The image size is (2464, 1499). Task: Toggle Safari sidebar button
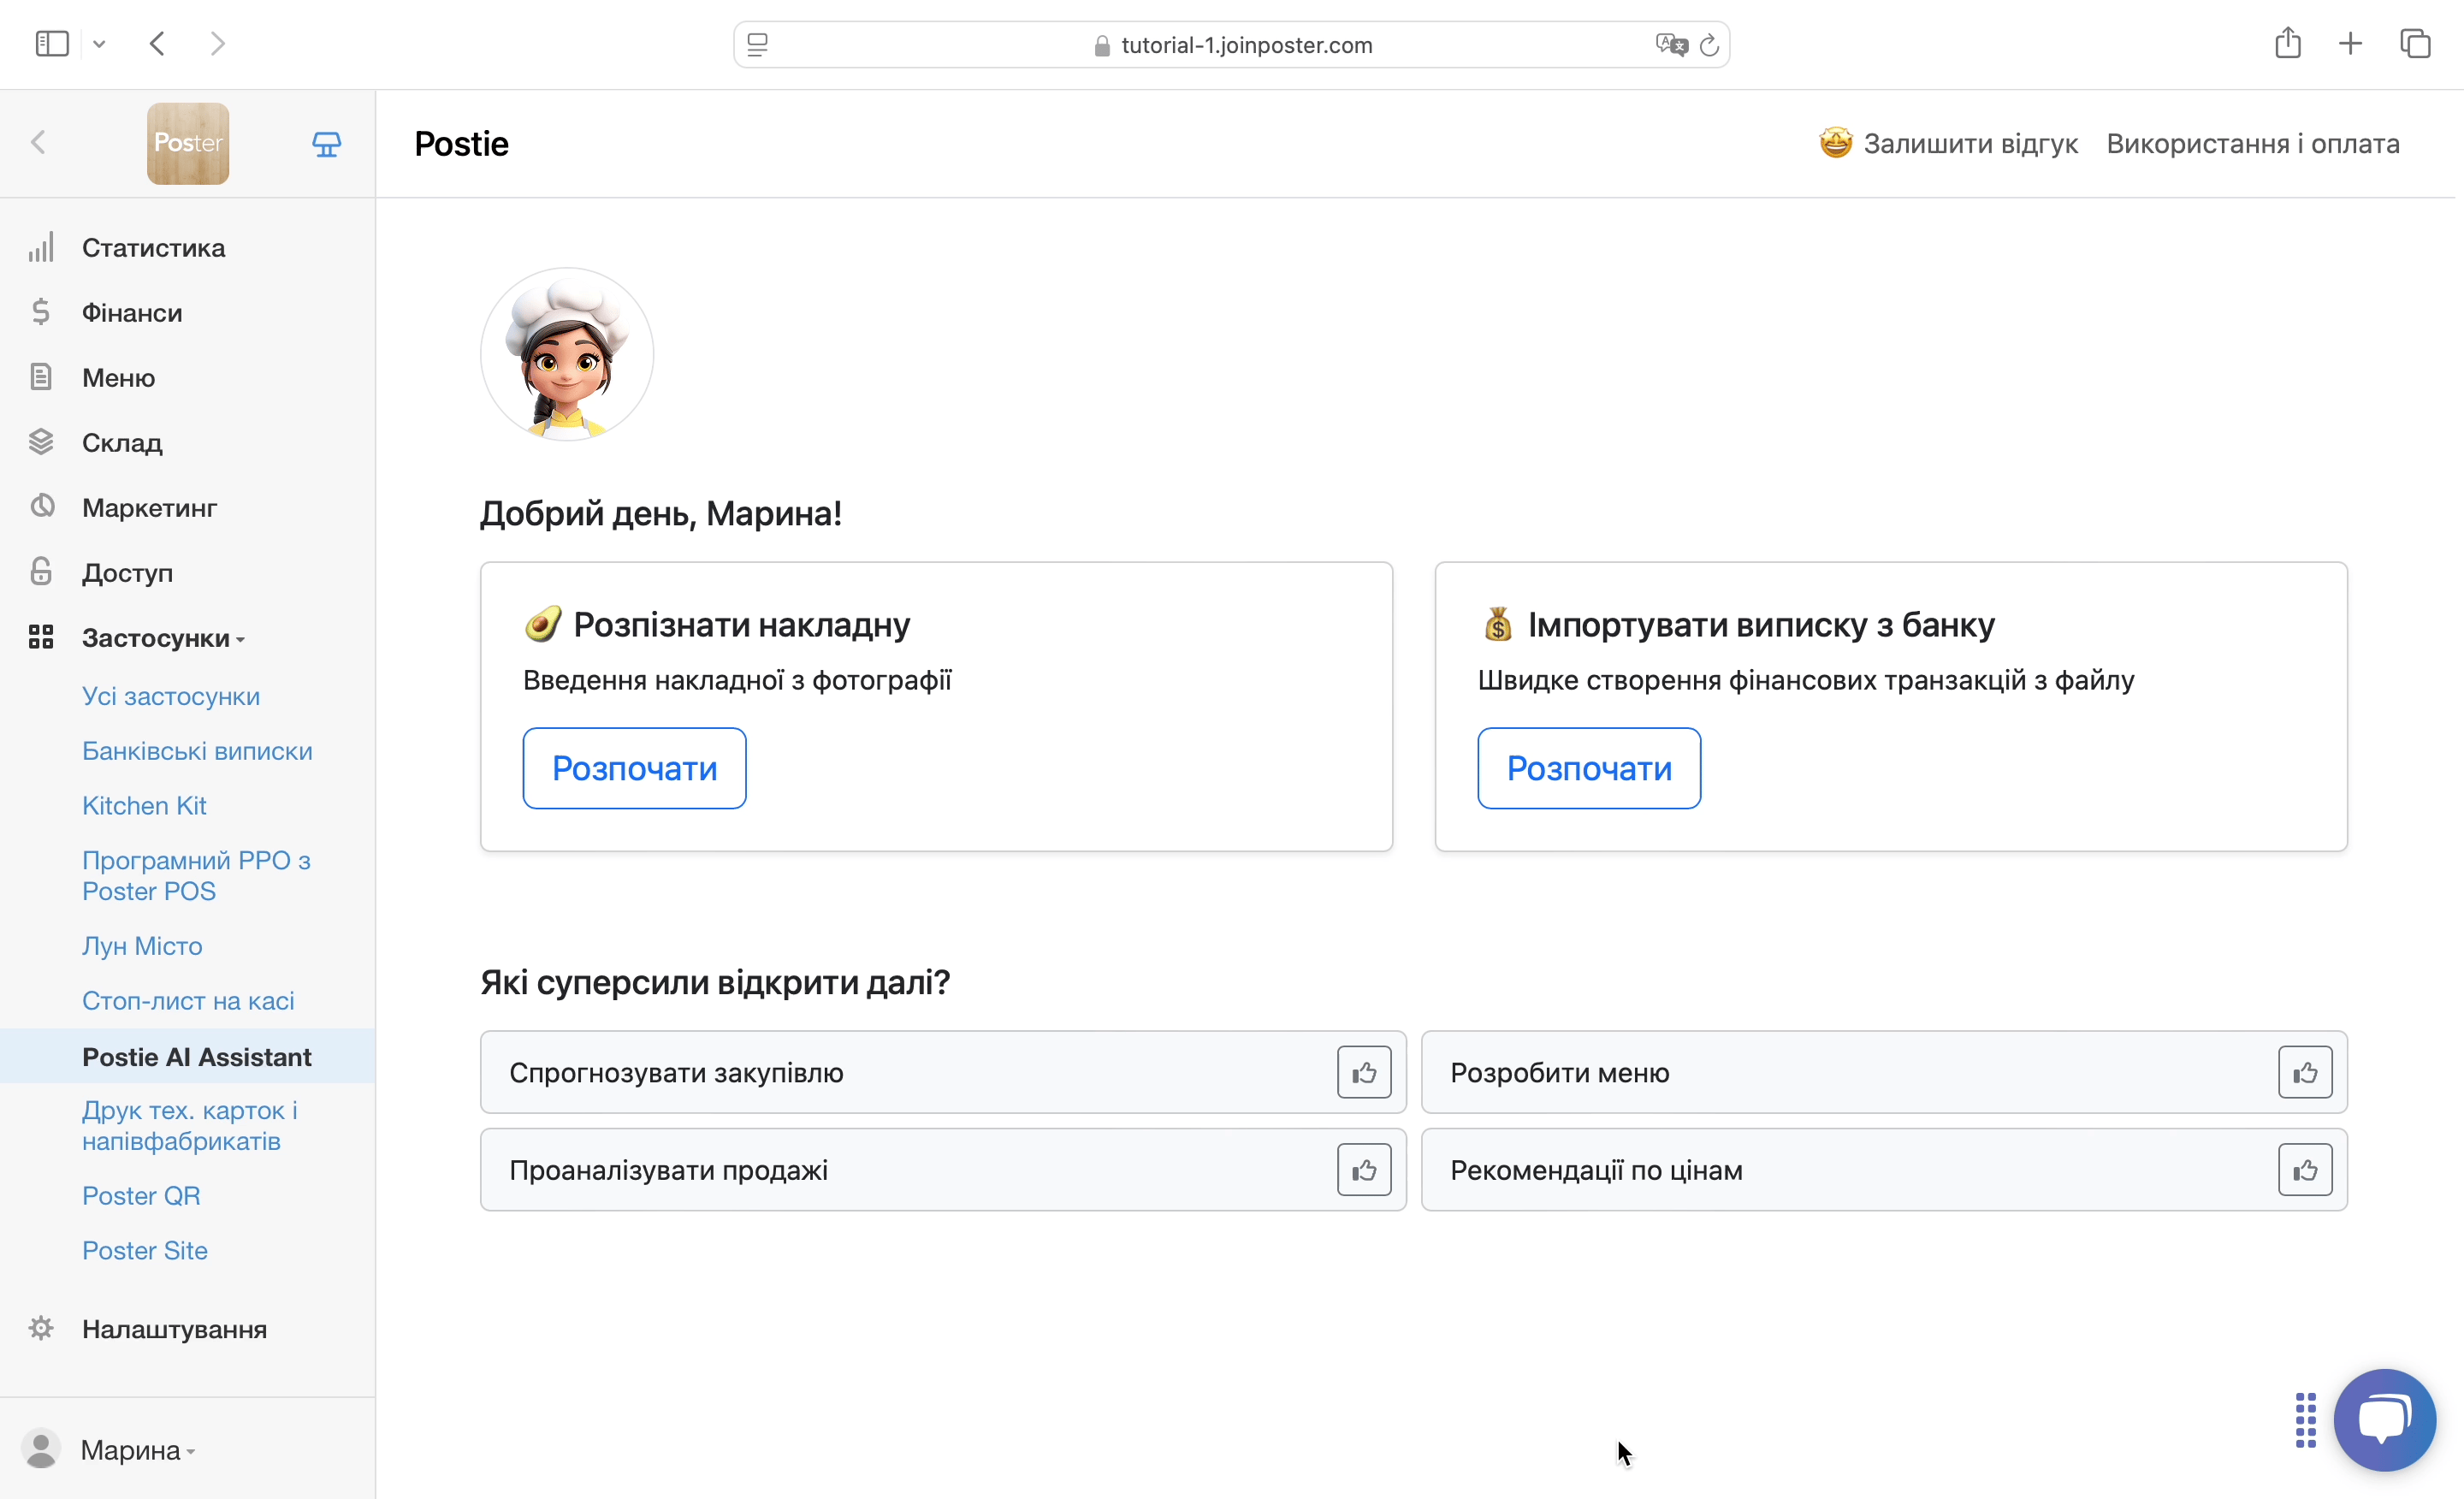point(52,44)
